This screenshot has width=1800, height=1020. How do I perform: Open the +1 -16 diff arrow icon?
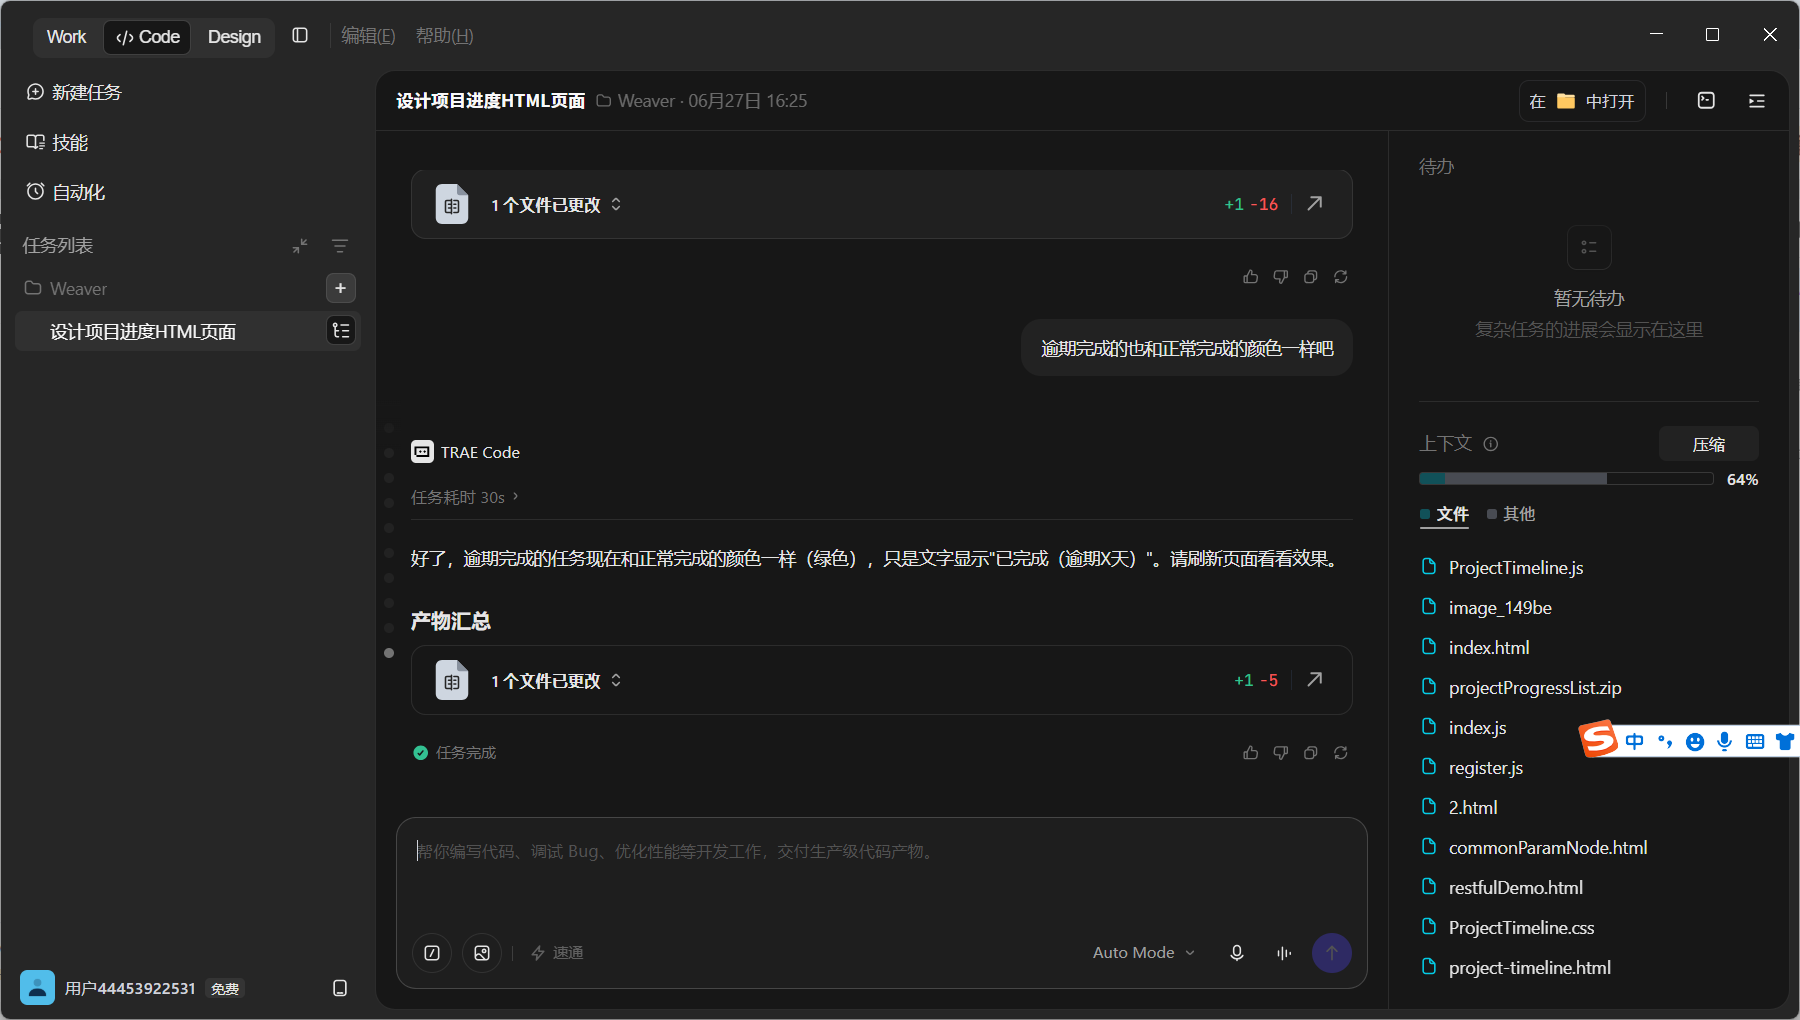click(x=1315, y=204)
